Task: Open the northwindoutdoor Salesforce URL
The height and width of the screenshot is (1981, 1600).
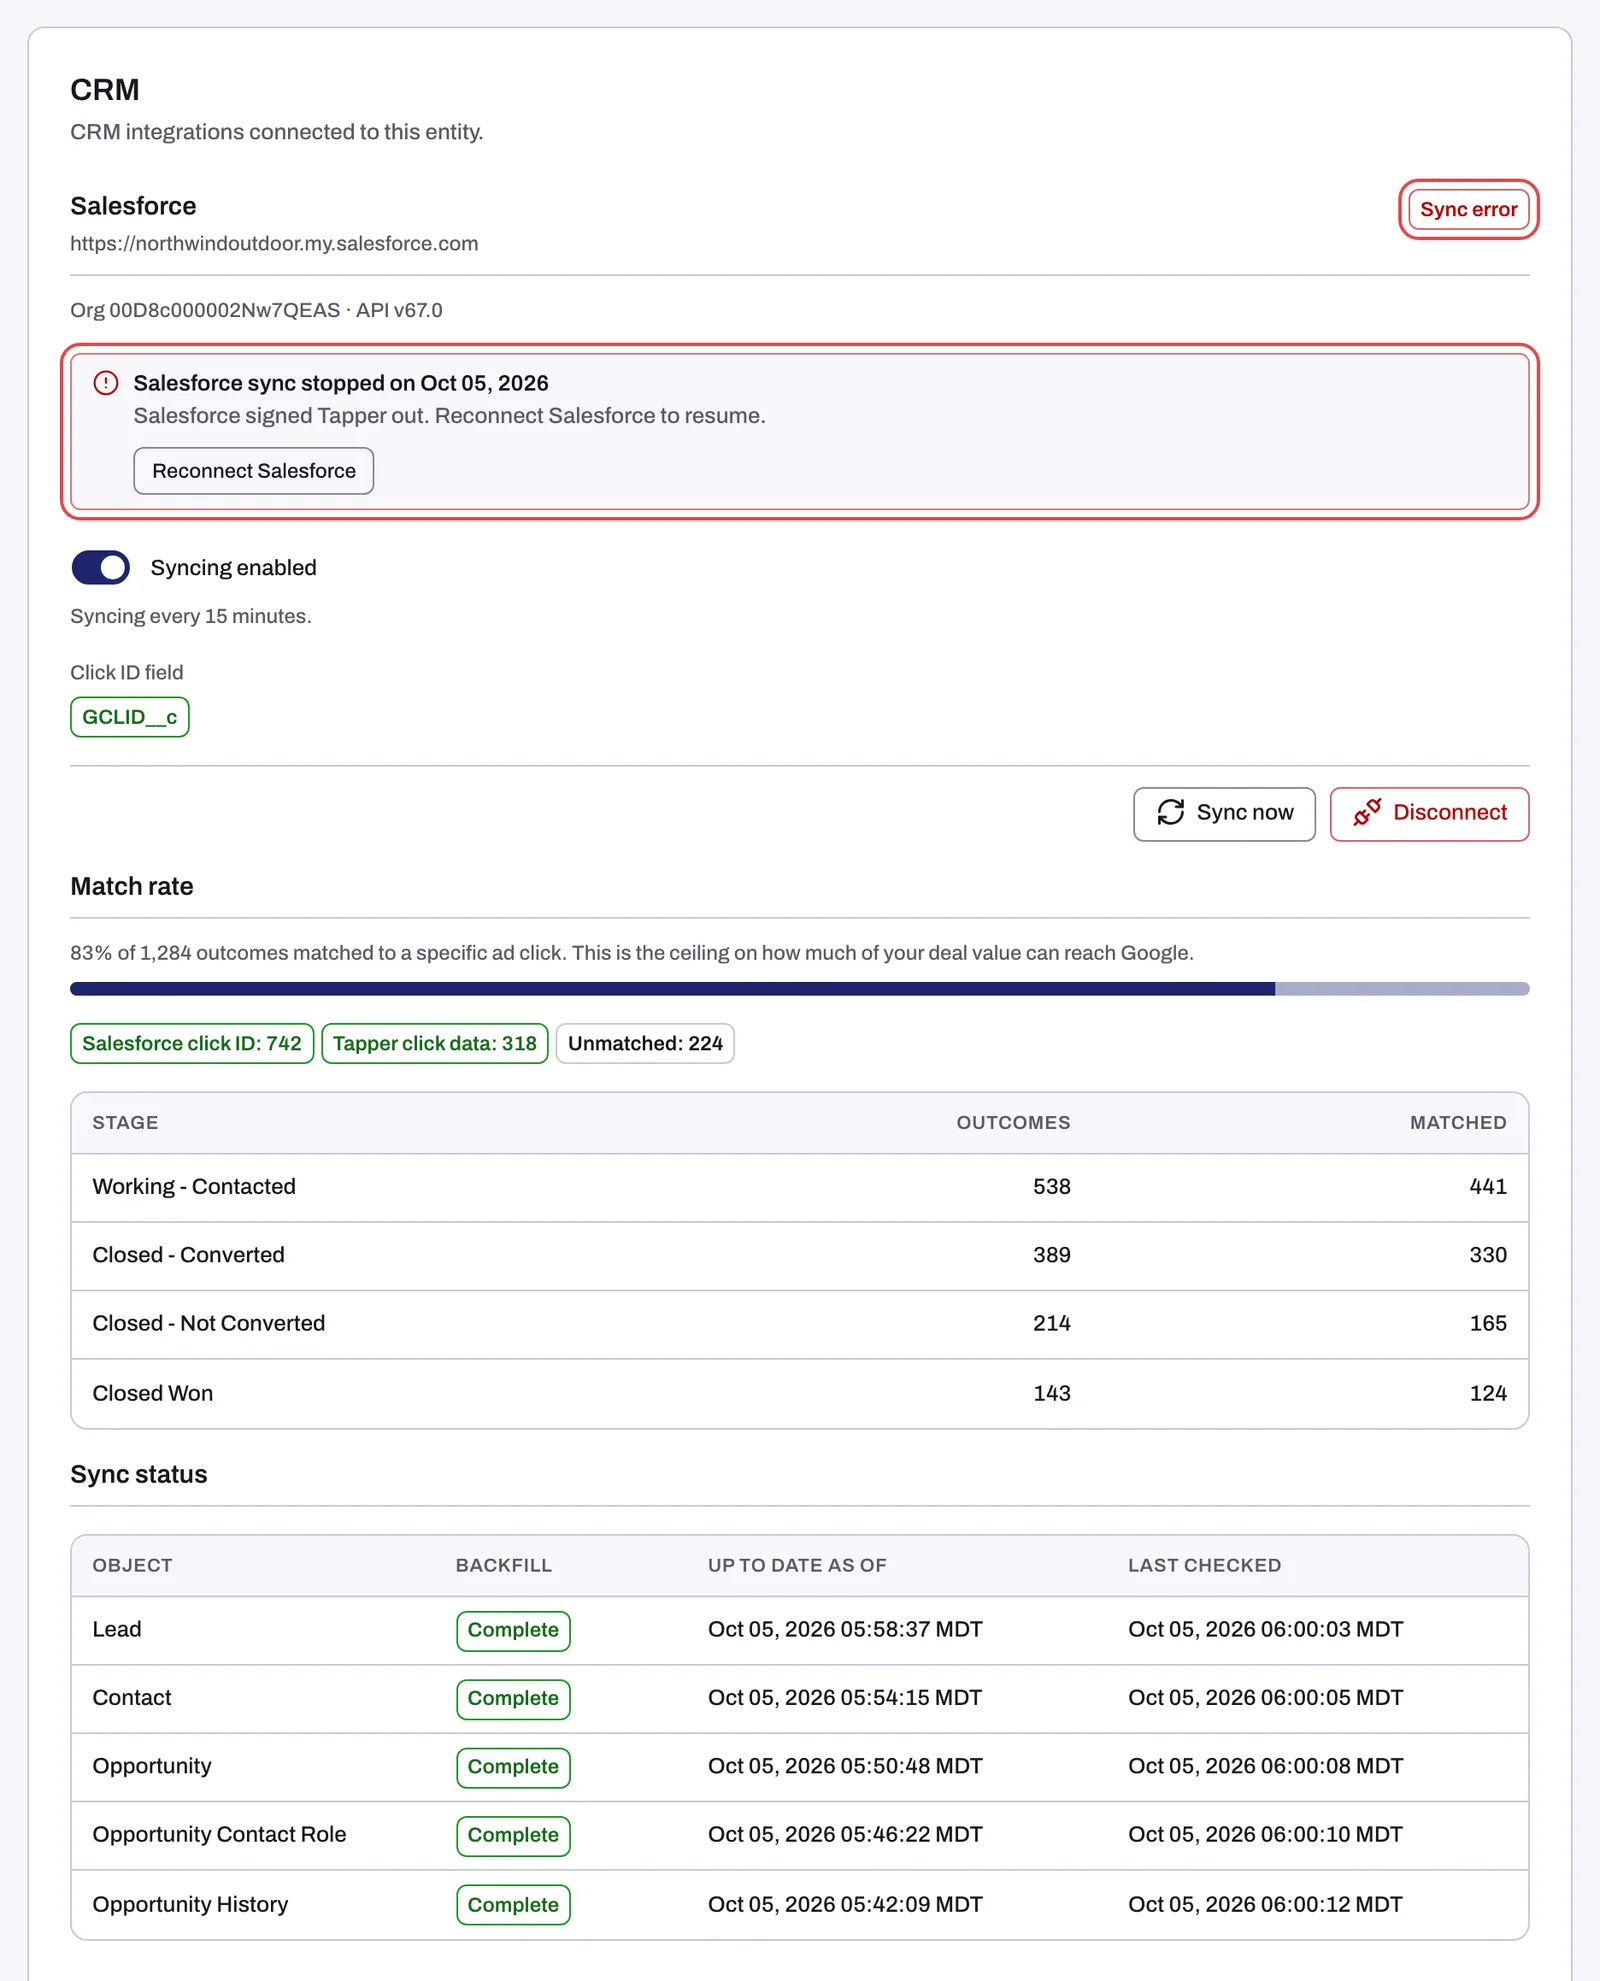Action: [x=274, y=244]
